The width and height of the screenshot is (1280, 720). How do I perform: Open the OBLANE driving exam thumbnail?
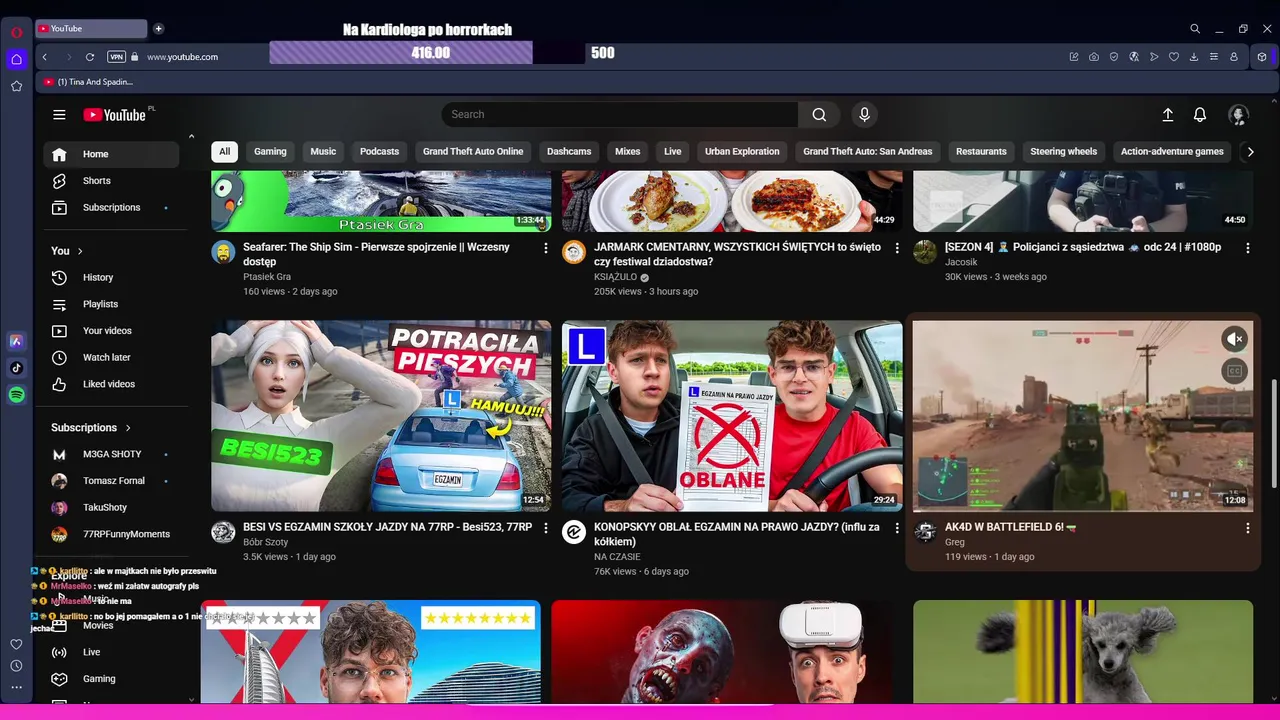732,416
